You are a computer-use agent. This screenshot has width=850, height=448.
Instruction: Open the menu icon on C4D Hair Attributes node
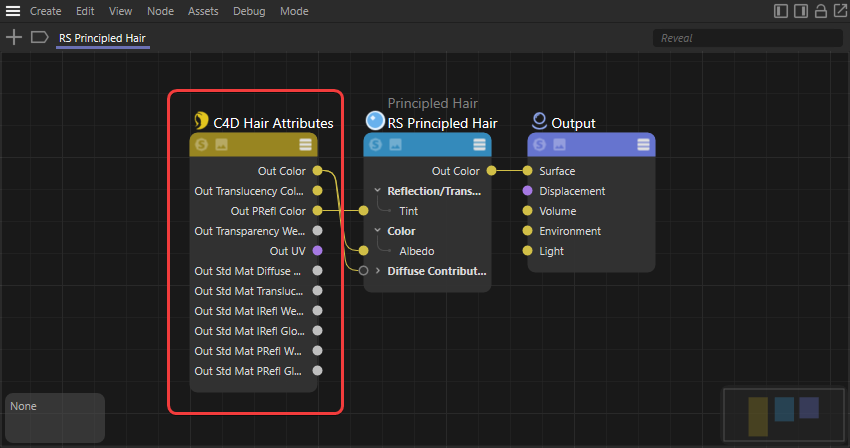(305, 145)
